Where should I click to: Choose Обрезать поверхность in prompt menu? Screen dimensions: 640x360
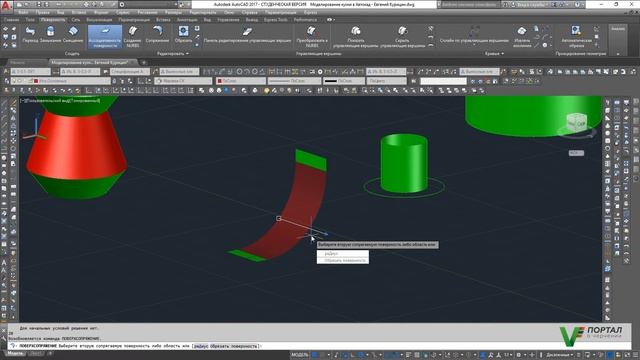tap(343, 260)
